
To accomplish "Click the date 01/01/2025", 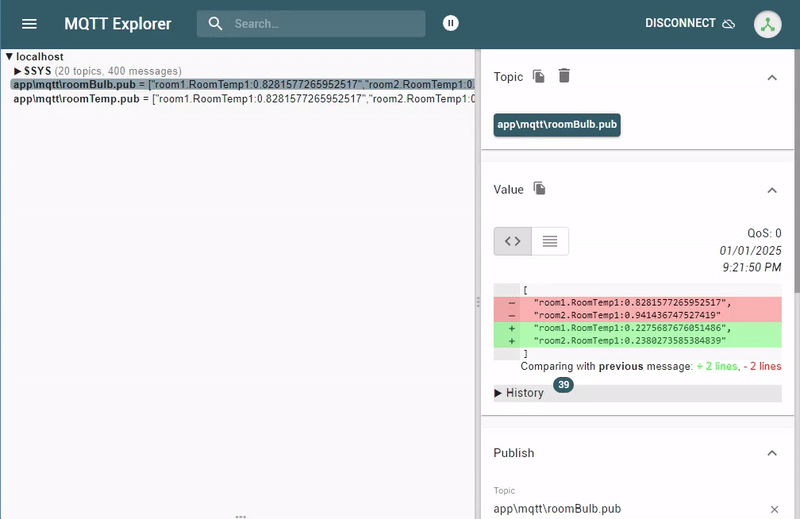I will [x=750, y=251].
